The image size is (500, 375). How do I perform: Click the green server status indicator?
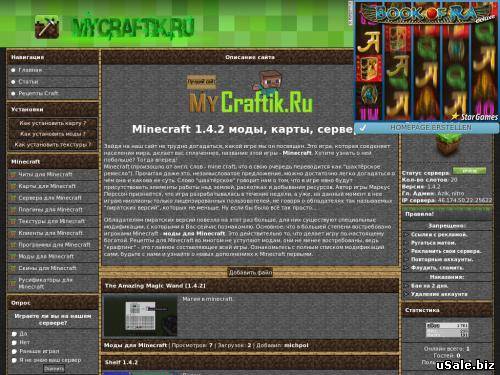tap(469, 171)
